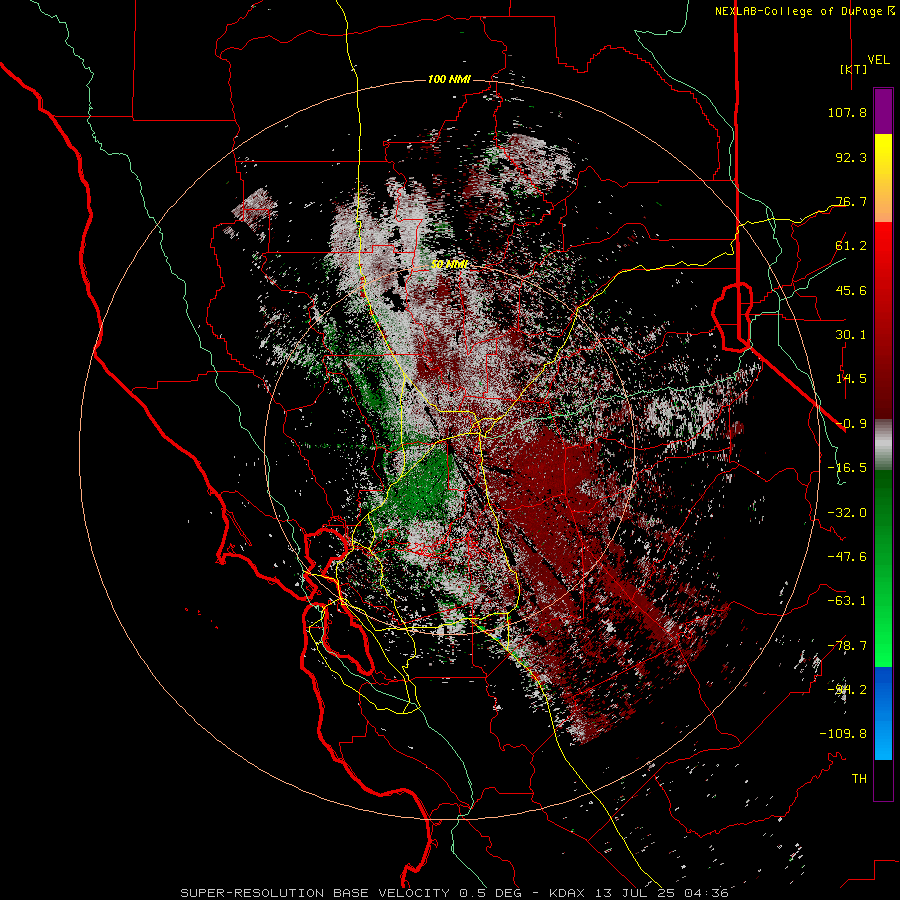The image size is (900, 900).
Task: Click the 30.1 scale value
Action: tap(851, 335)
